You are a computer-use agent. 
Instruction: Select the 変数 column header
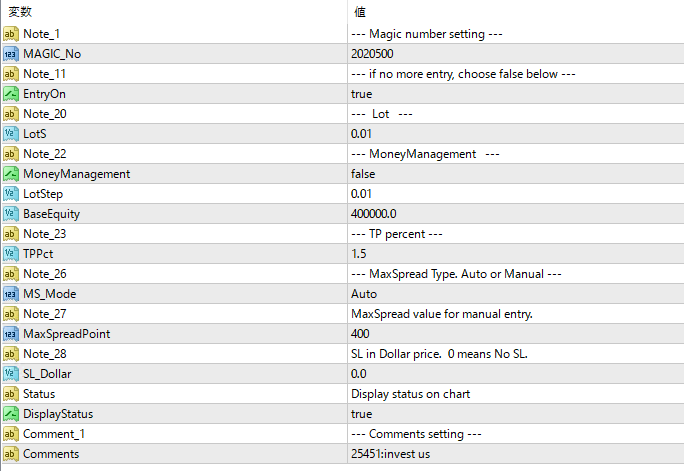(20, 12)
